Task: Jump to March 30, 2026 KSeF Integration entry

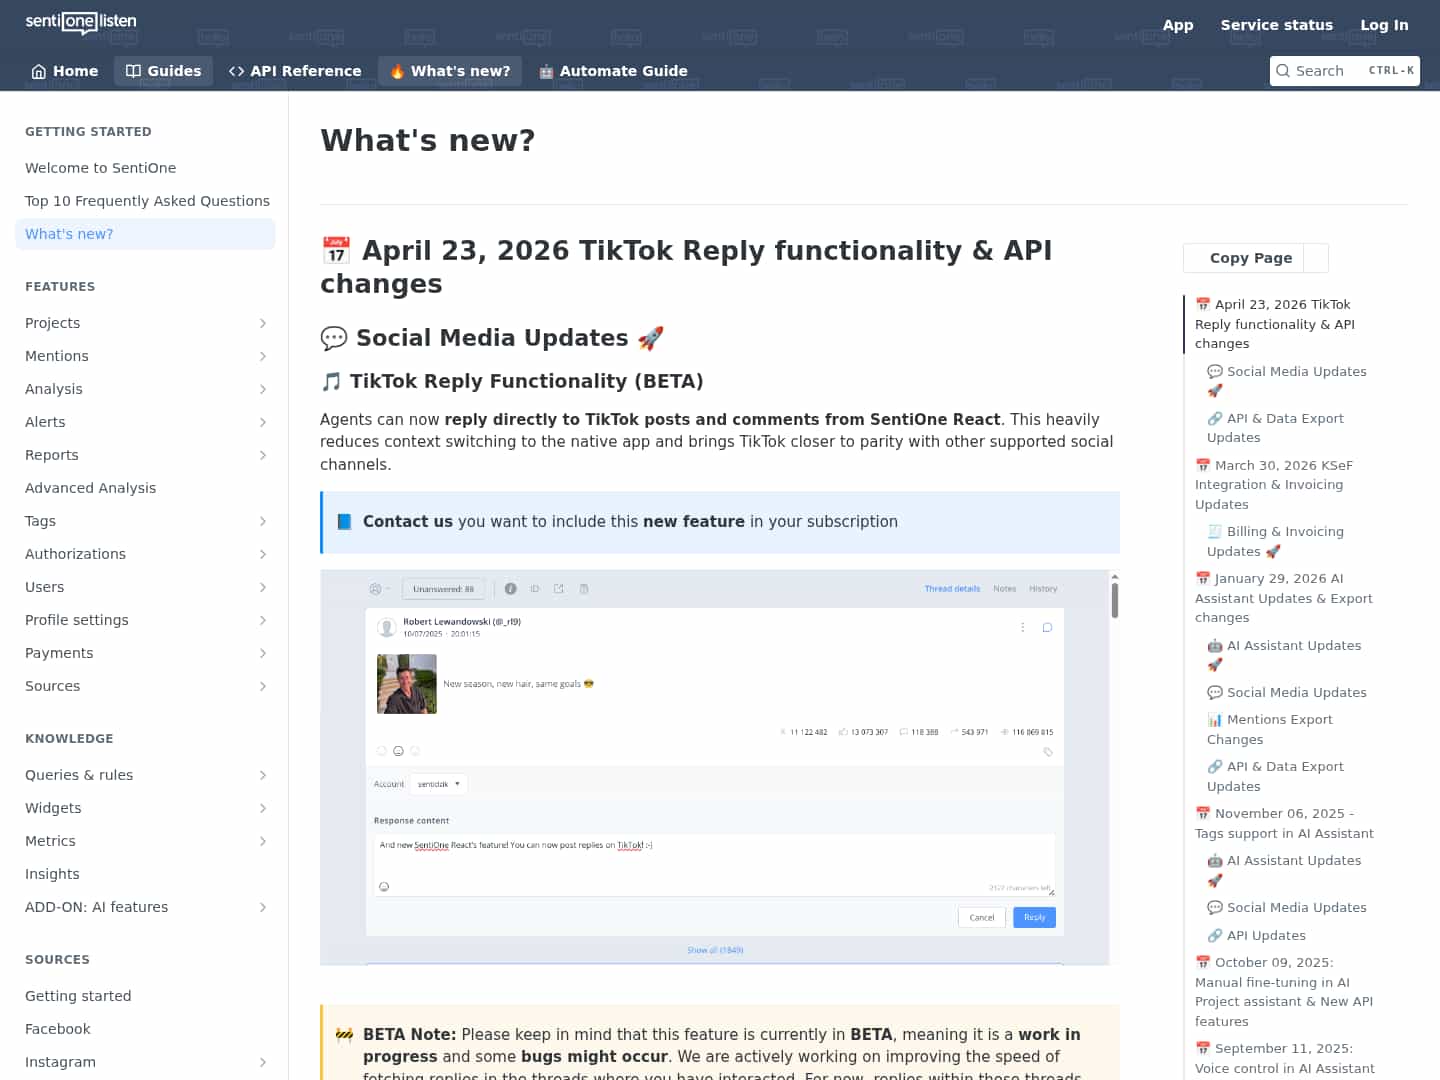Action: coord(1274,485)
